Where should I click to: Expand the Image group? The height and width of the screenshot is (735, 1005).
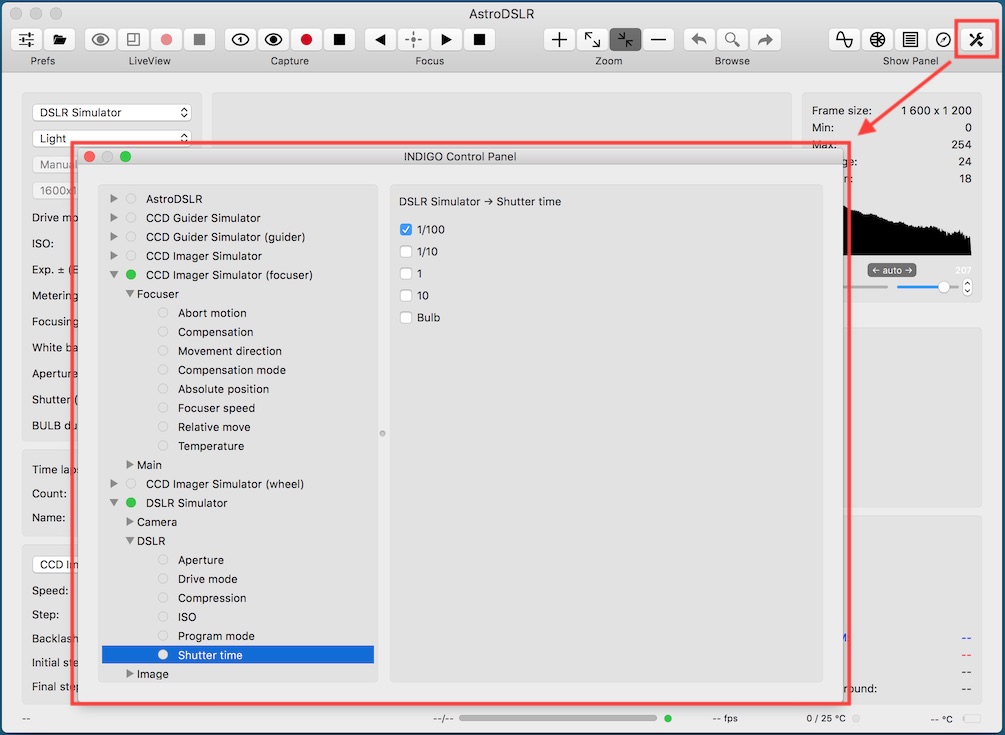(129, 673)
